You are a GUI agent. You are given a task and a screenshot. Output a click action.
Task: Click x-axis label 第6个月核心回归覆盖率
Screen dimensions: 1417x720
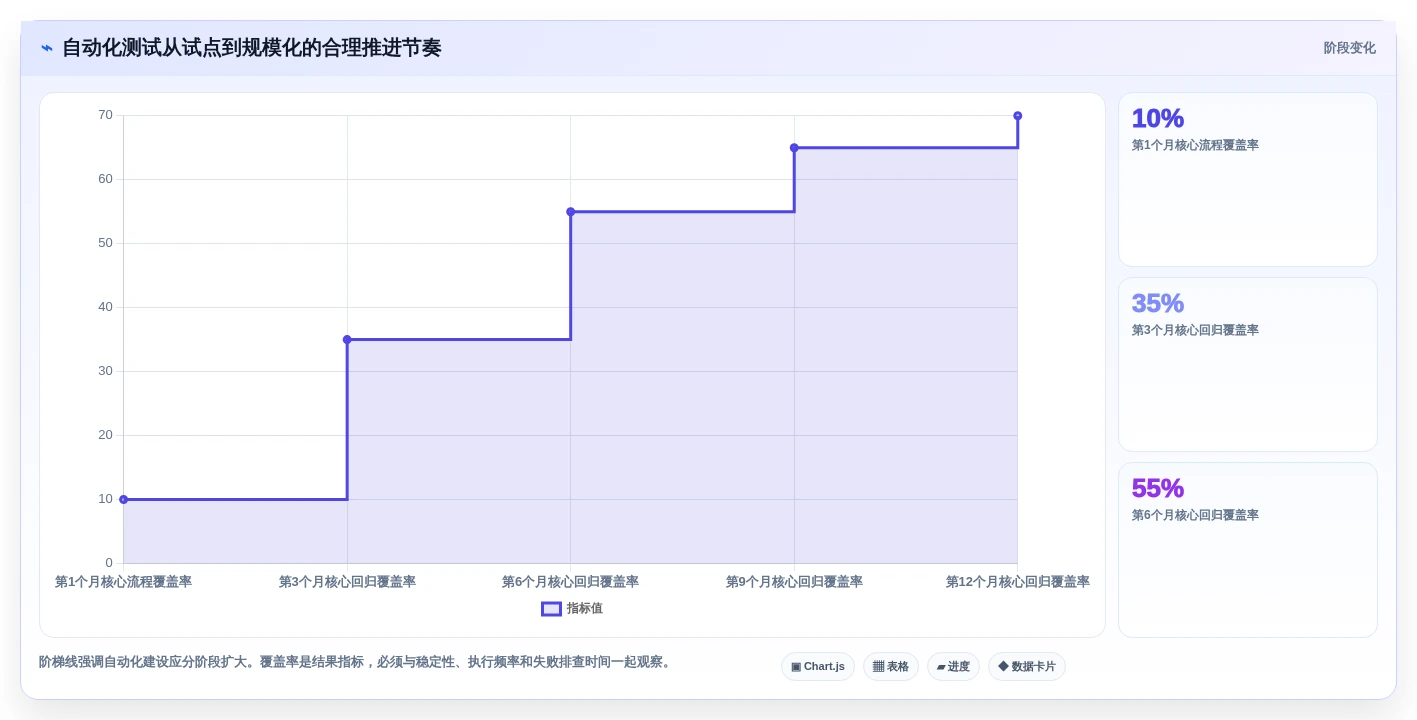(570, 582)
